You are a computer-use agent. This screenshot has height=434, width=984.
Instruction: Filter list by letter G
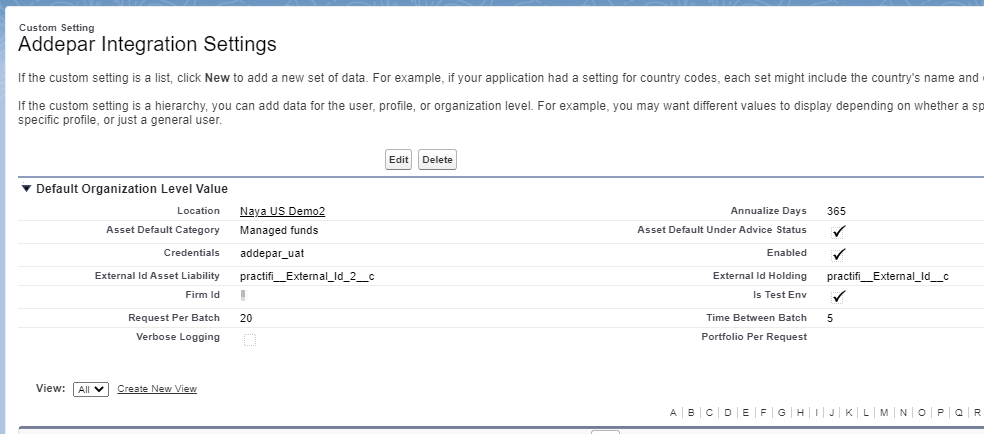tap(782, 413)
